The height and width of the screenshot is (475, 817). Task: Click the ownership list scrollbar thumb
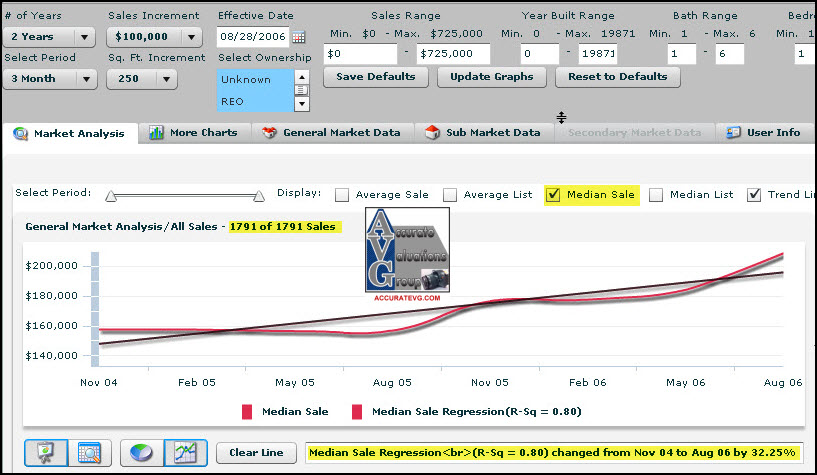[302, 90]
